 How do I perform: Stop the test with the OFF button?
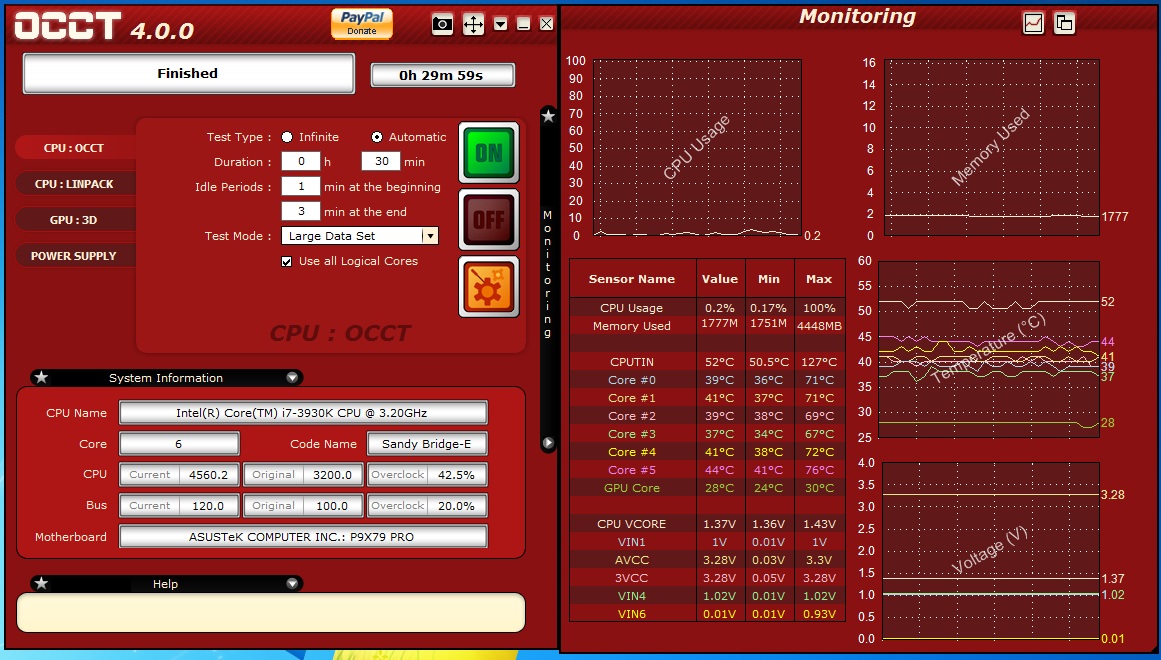click(489, 219)
